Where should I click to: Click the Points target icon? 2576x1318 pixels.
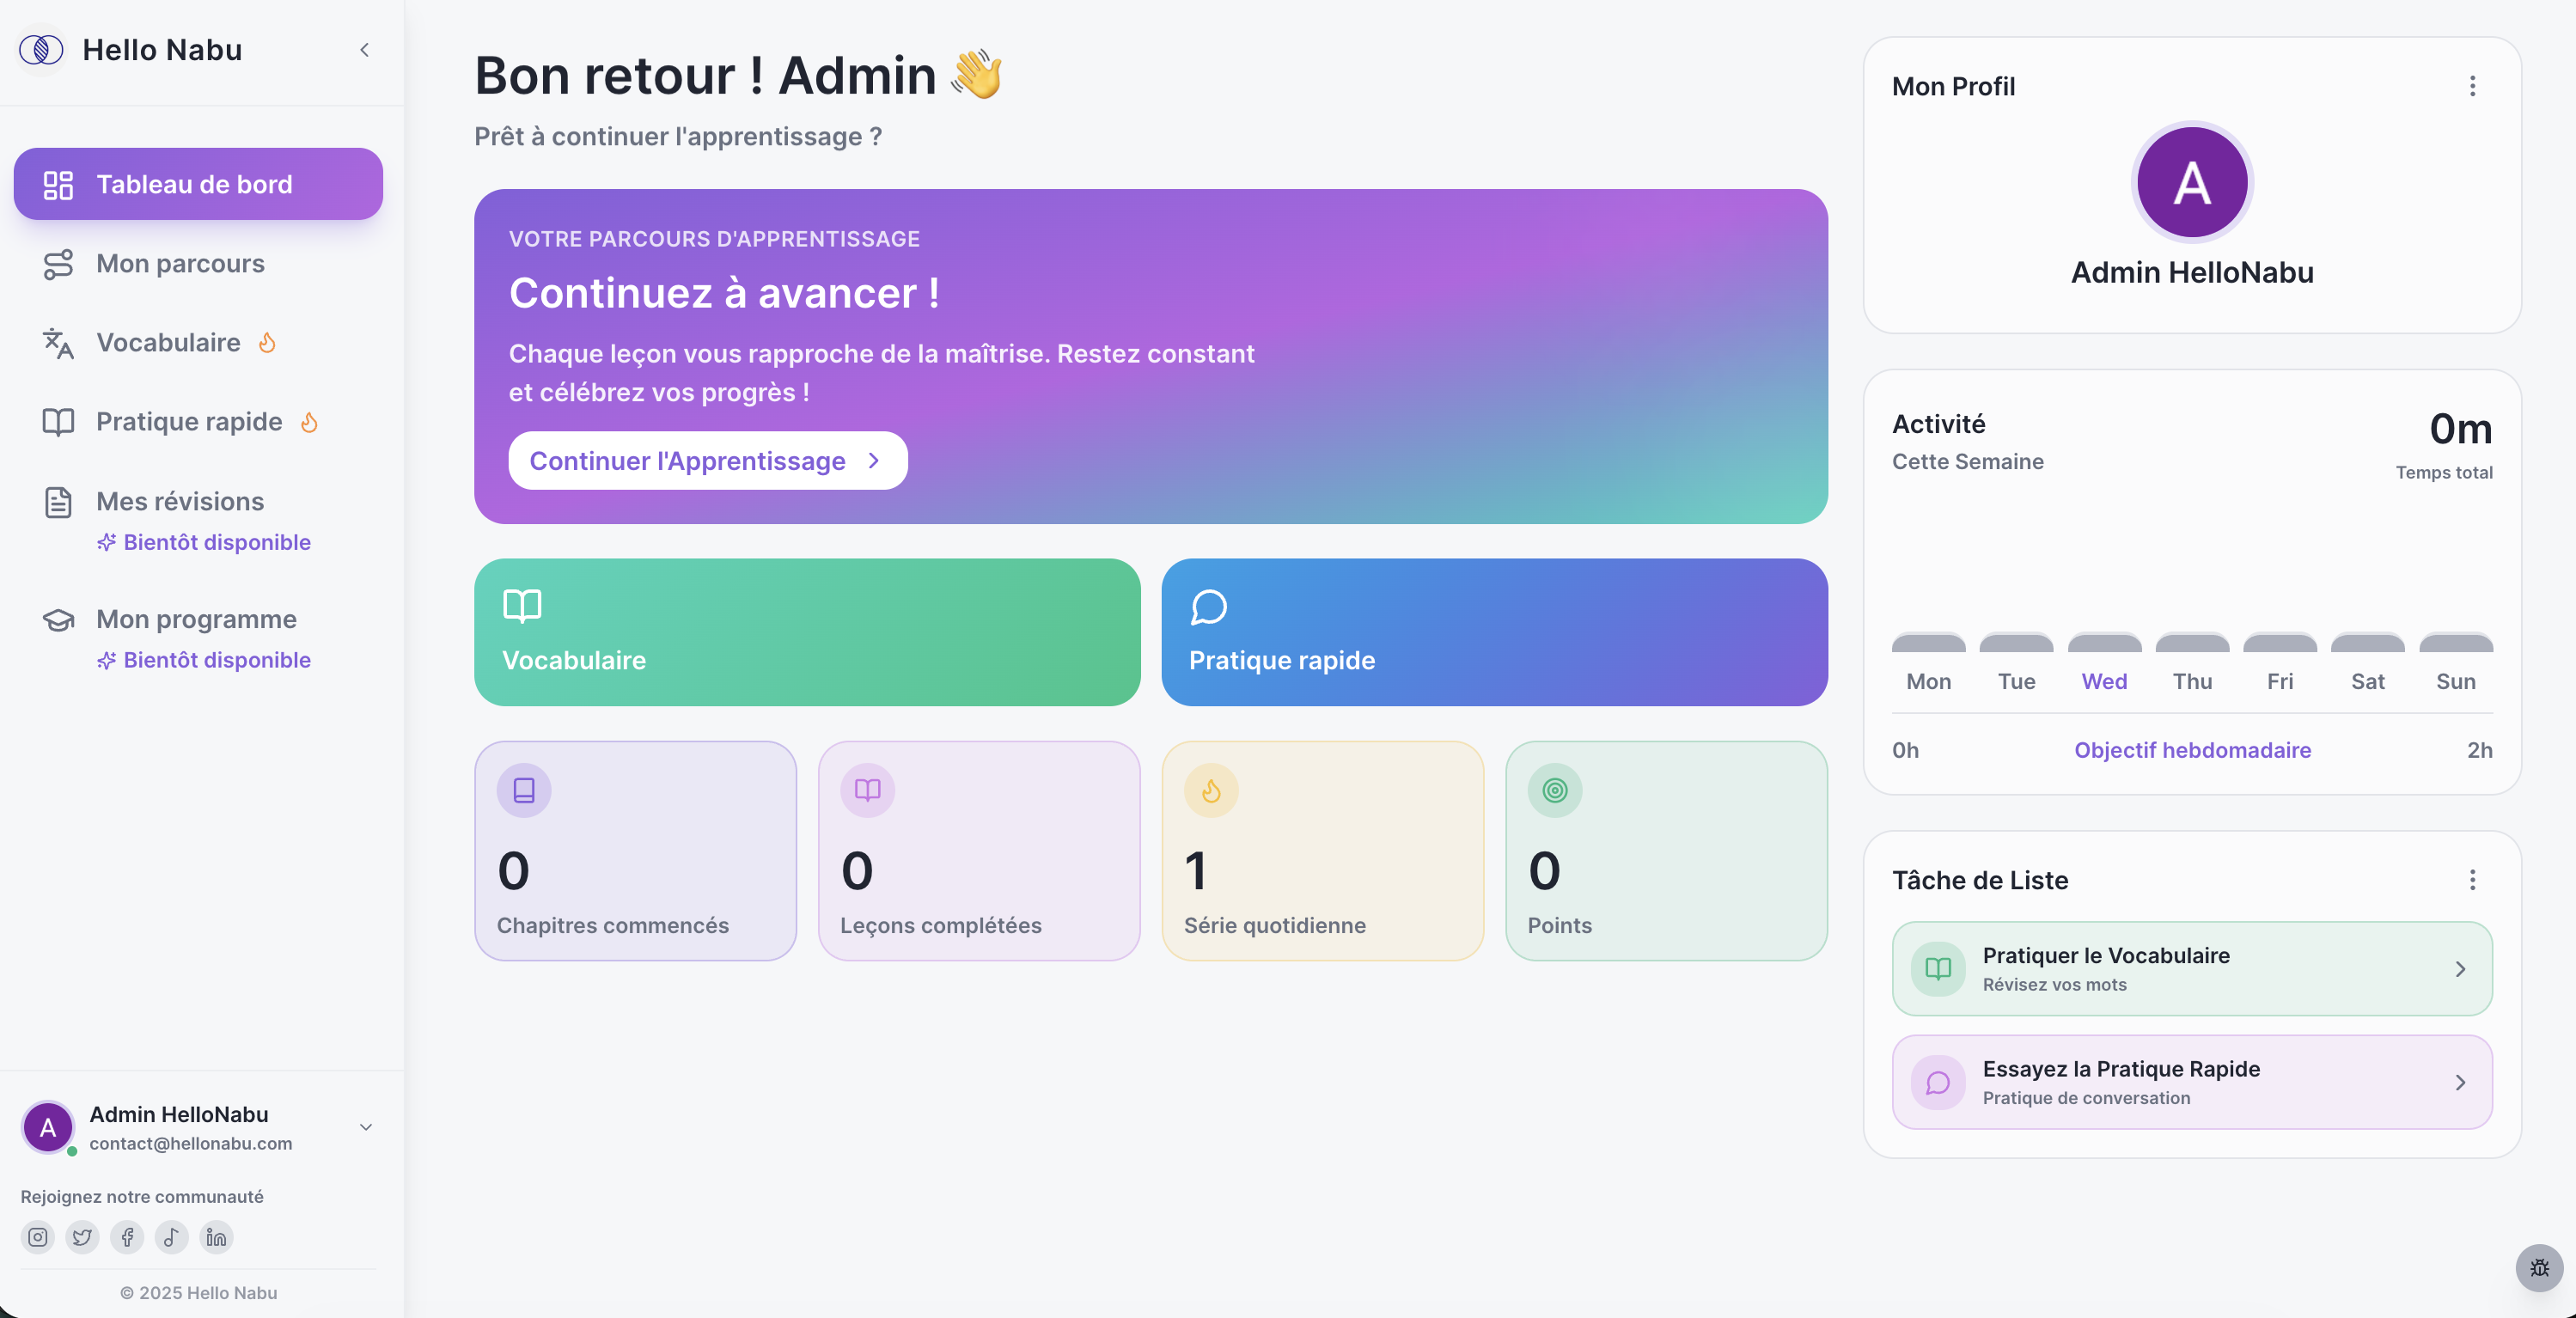pyautogui.click(x=1554, y=790)
